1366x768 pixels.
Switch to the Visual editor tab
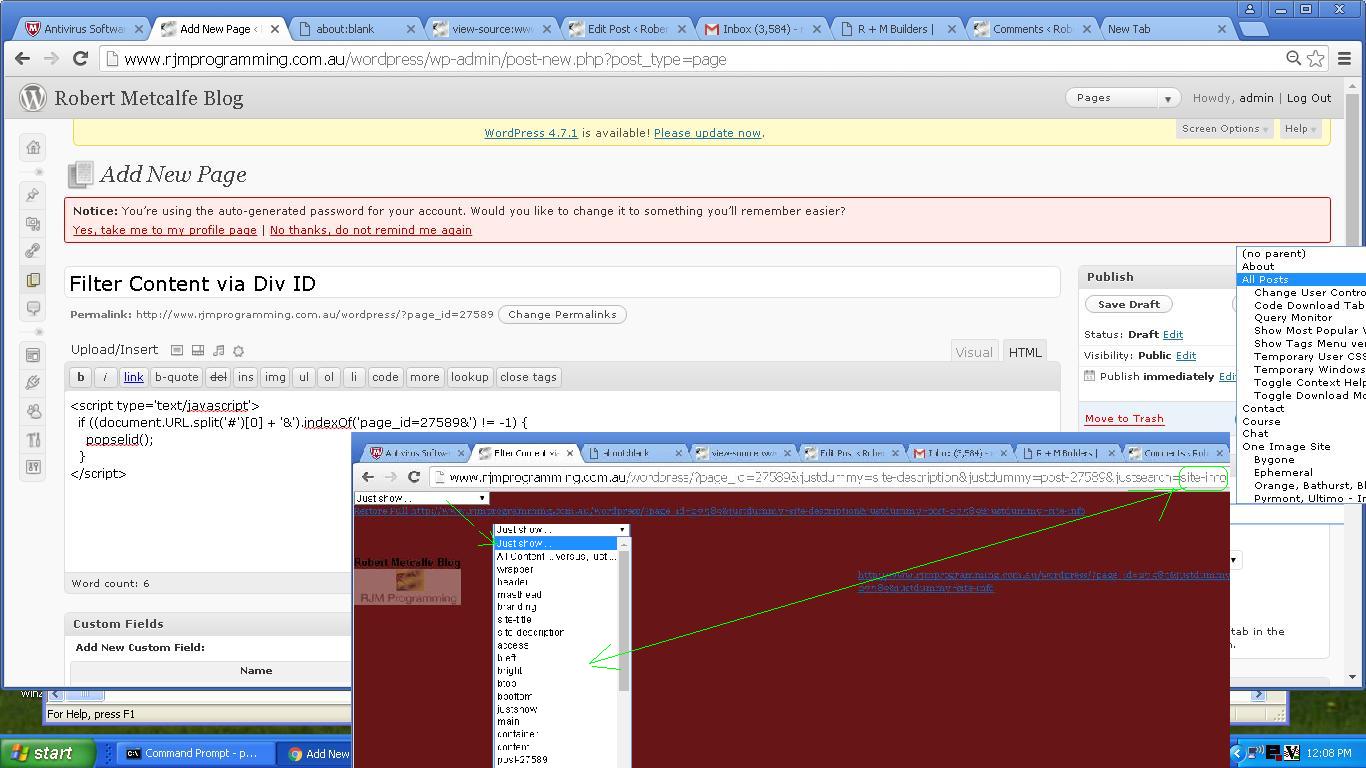974,352
